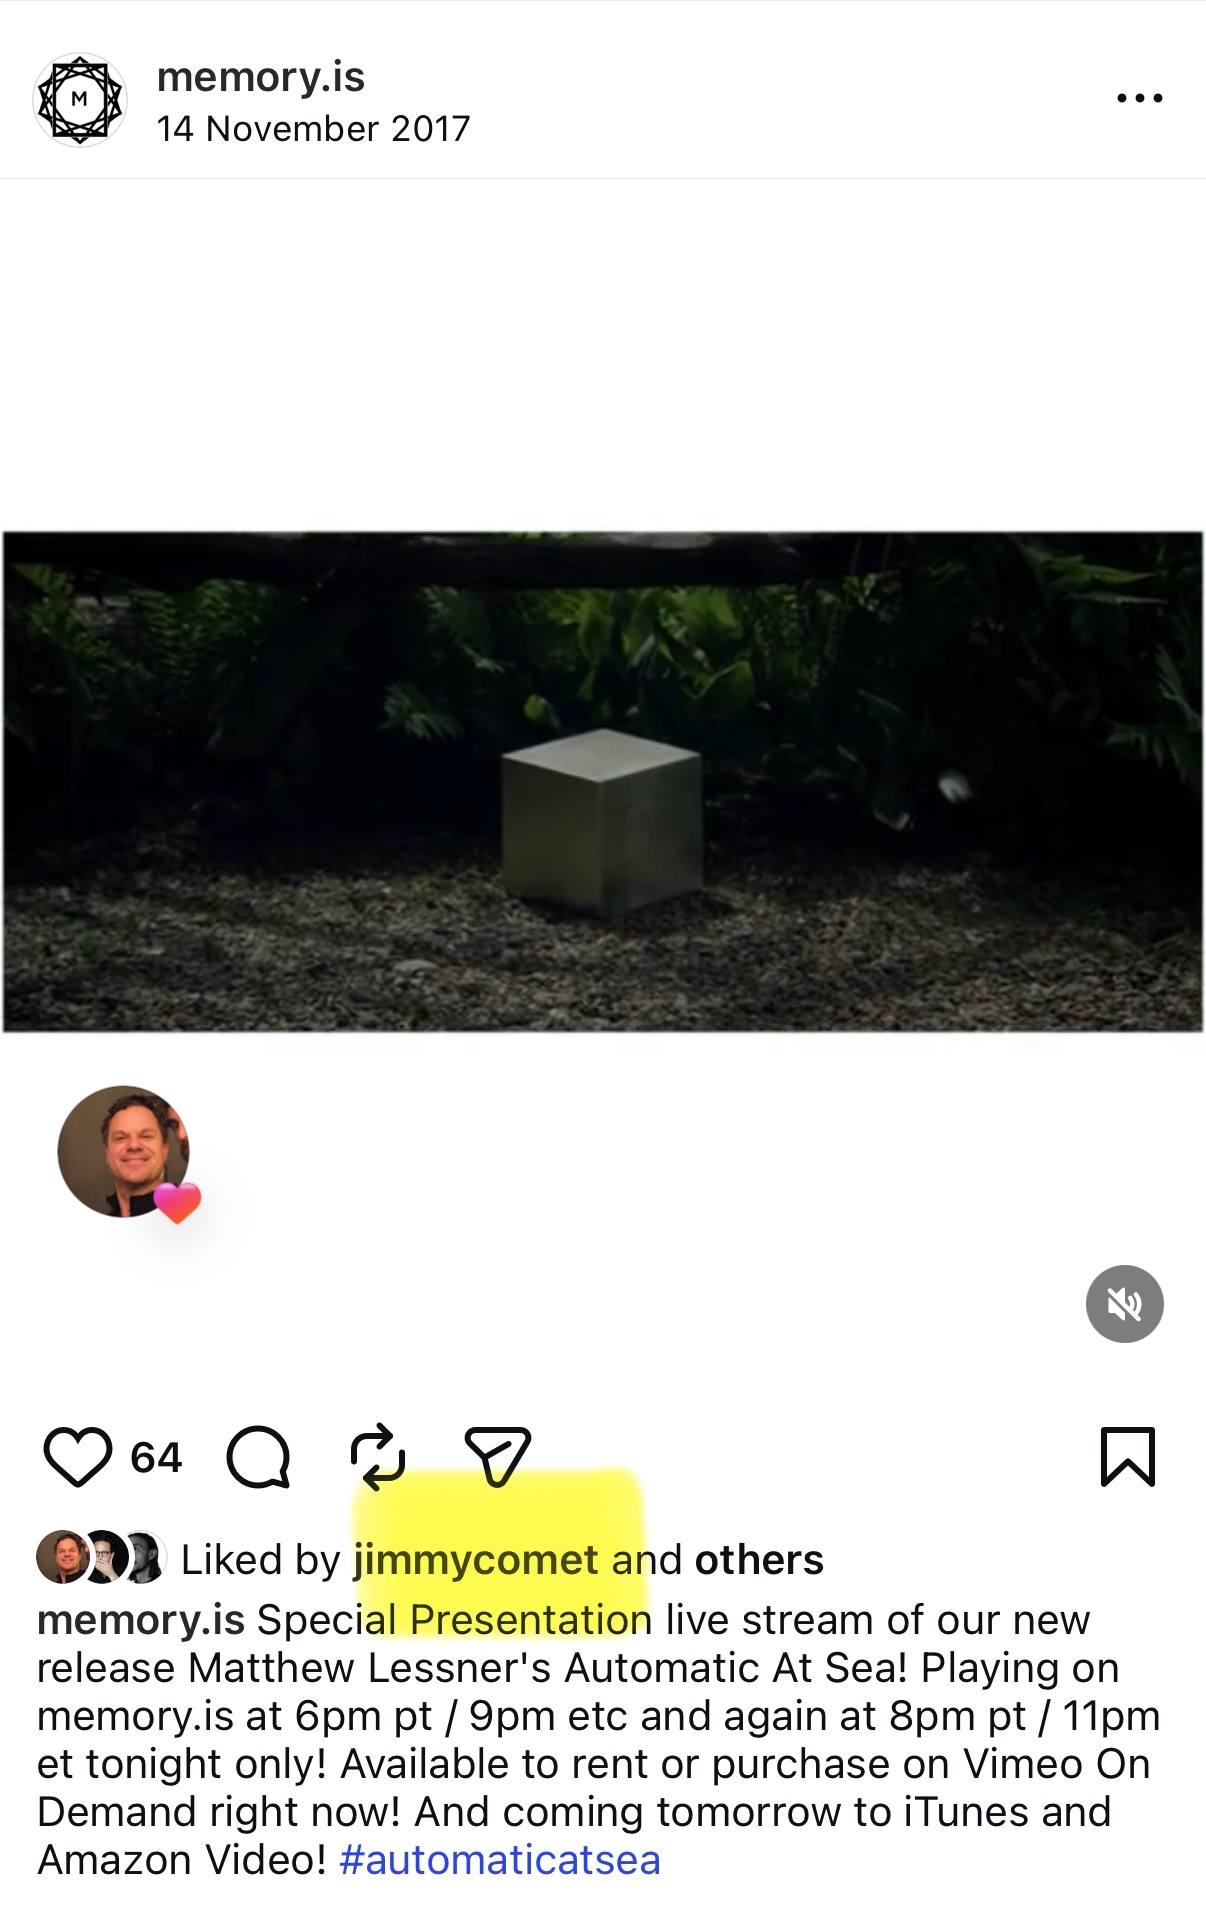The height and width of the screenshot is (1905, 1206).
Task: Tap the caption text about Automatic At Sea
Action: tap(598, 1740)
